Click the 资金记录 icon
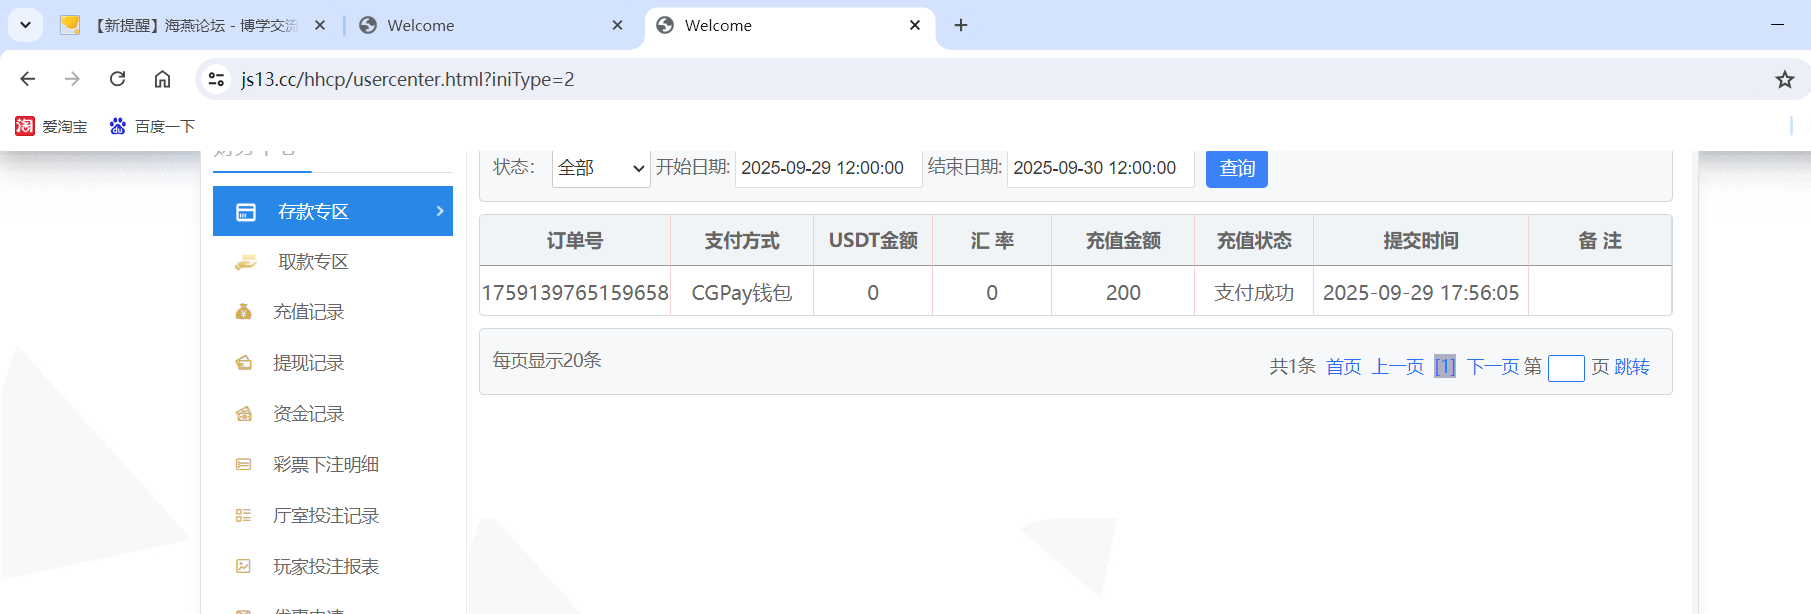The image size is (1811, 614). (243, 414)
